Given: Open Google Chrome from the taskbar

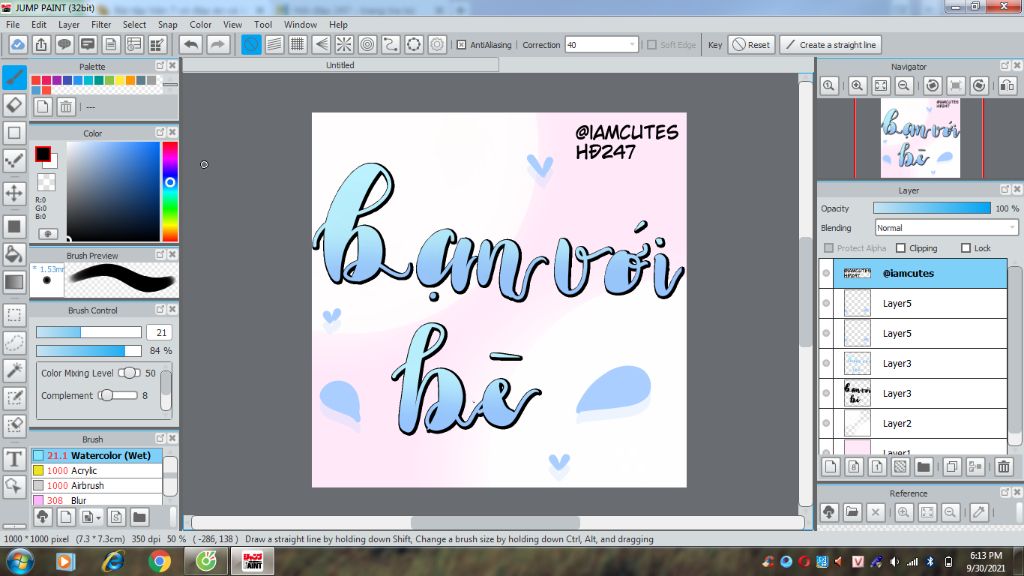Looking at the screenshot, I should pos(159,562).
